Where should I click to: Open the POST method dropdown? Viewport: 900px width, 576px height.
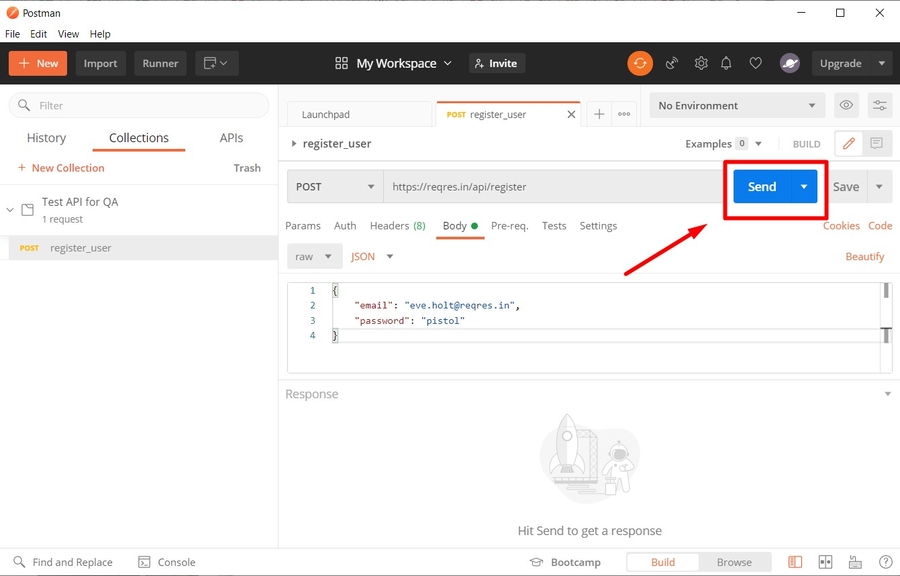(x=334, y=186)
